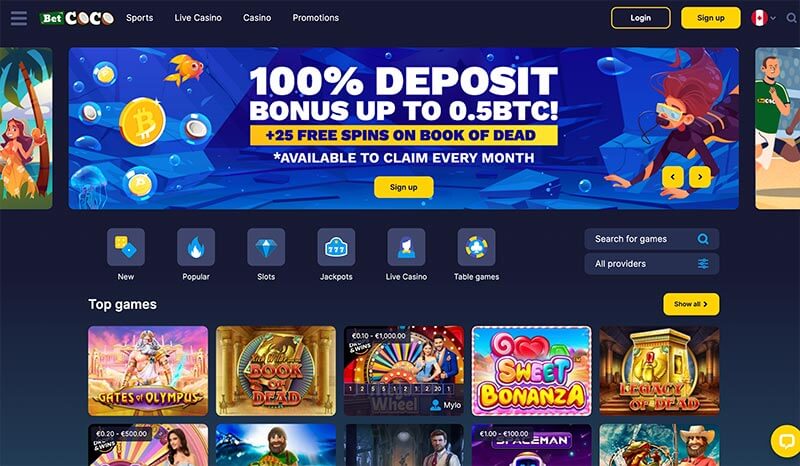Choose the Jackpots 777 icon
This screenshot has width=800, height=466.
pyautogui.click(x=336, y=247)
